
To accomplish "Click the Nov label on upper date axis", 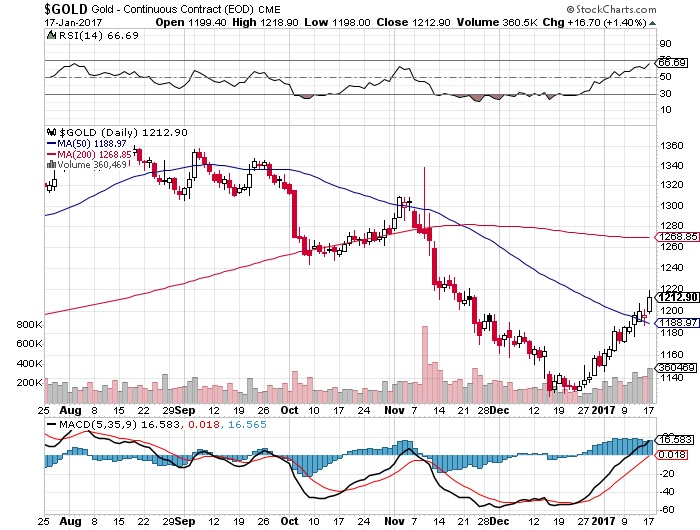I will pos(394,410).
